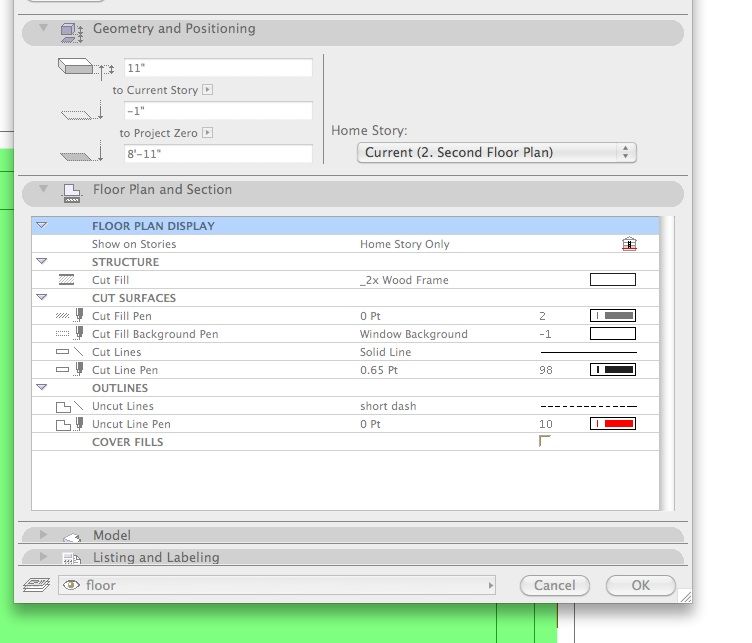The height and width of the screenshot is (643, 752).
Task: Open the 'to Project Zero' reference arrow
Action: (x=208, y=132)
